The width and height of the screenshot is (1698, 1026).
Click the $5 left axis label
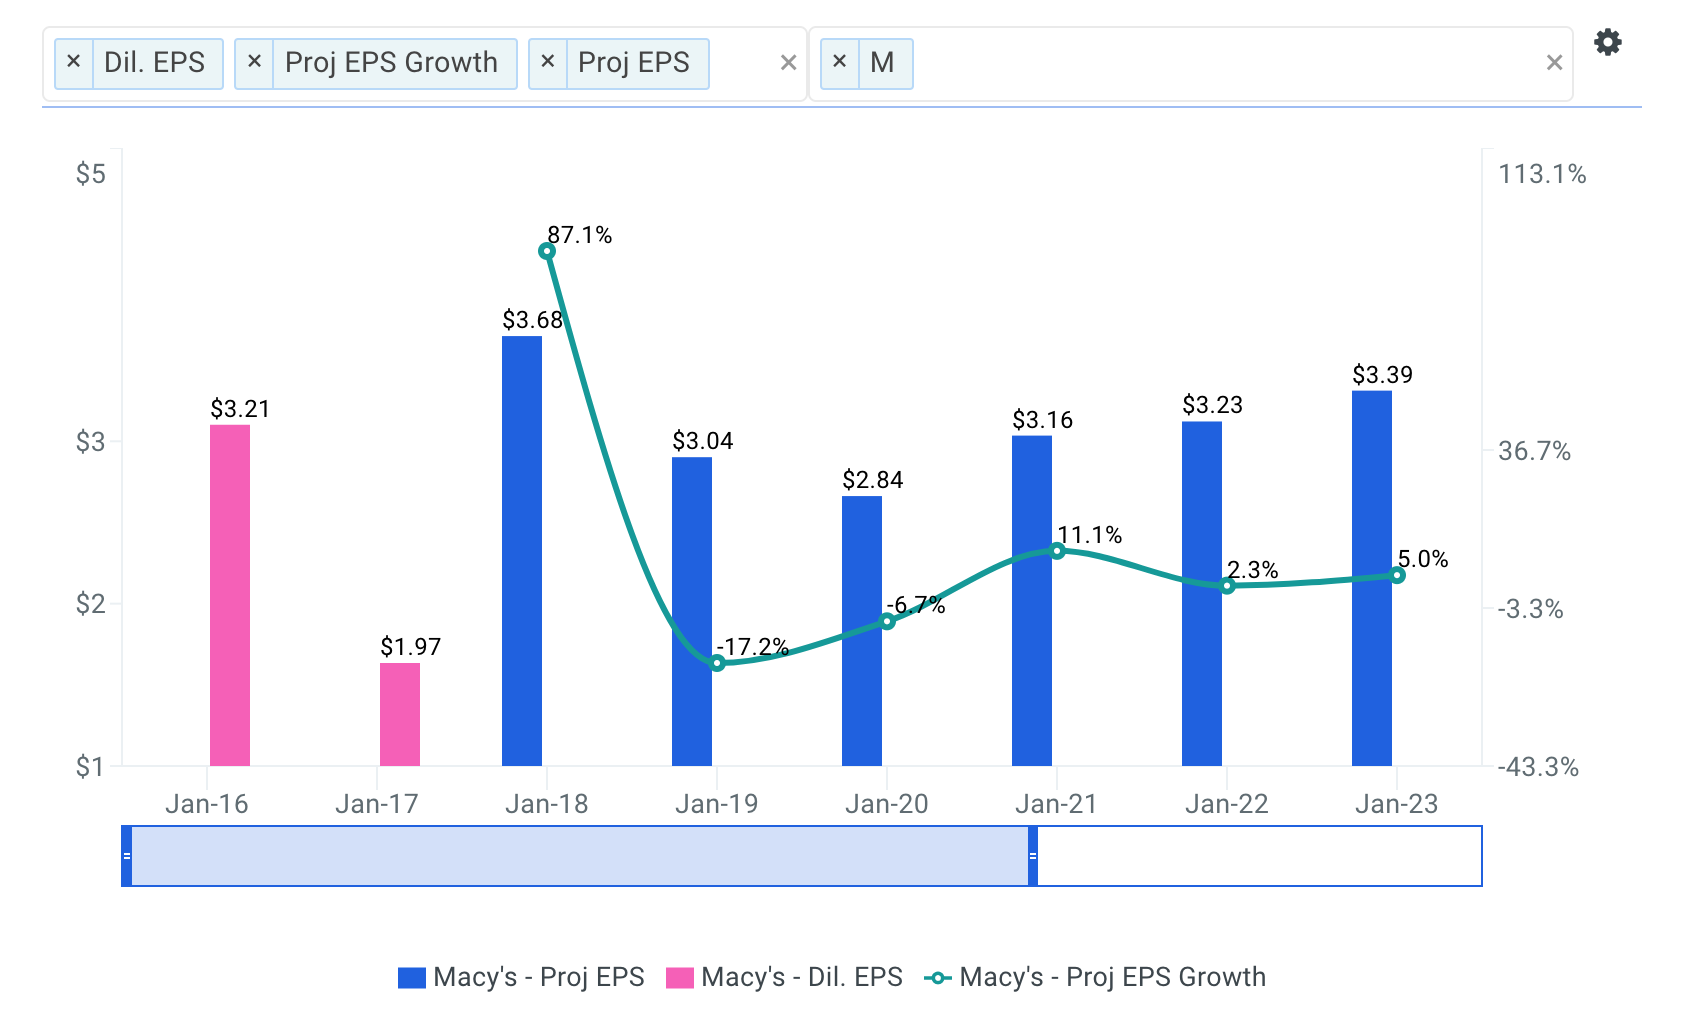click(x=91, y=174)
